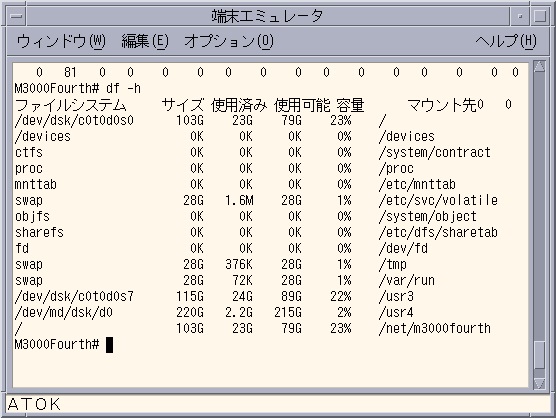556x418 pixels.
Task: Click the /system/contract mount point
Action: 435,152
